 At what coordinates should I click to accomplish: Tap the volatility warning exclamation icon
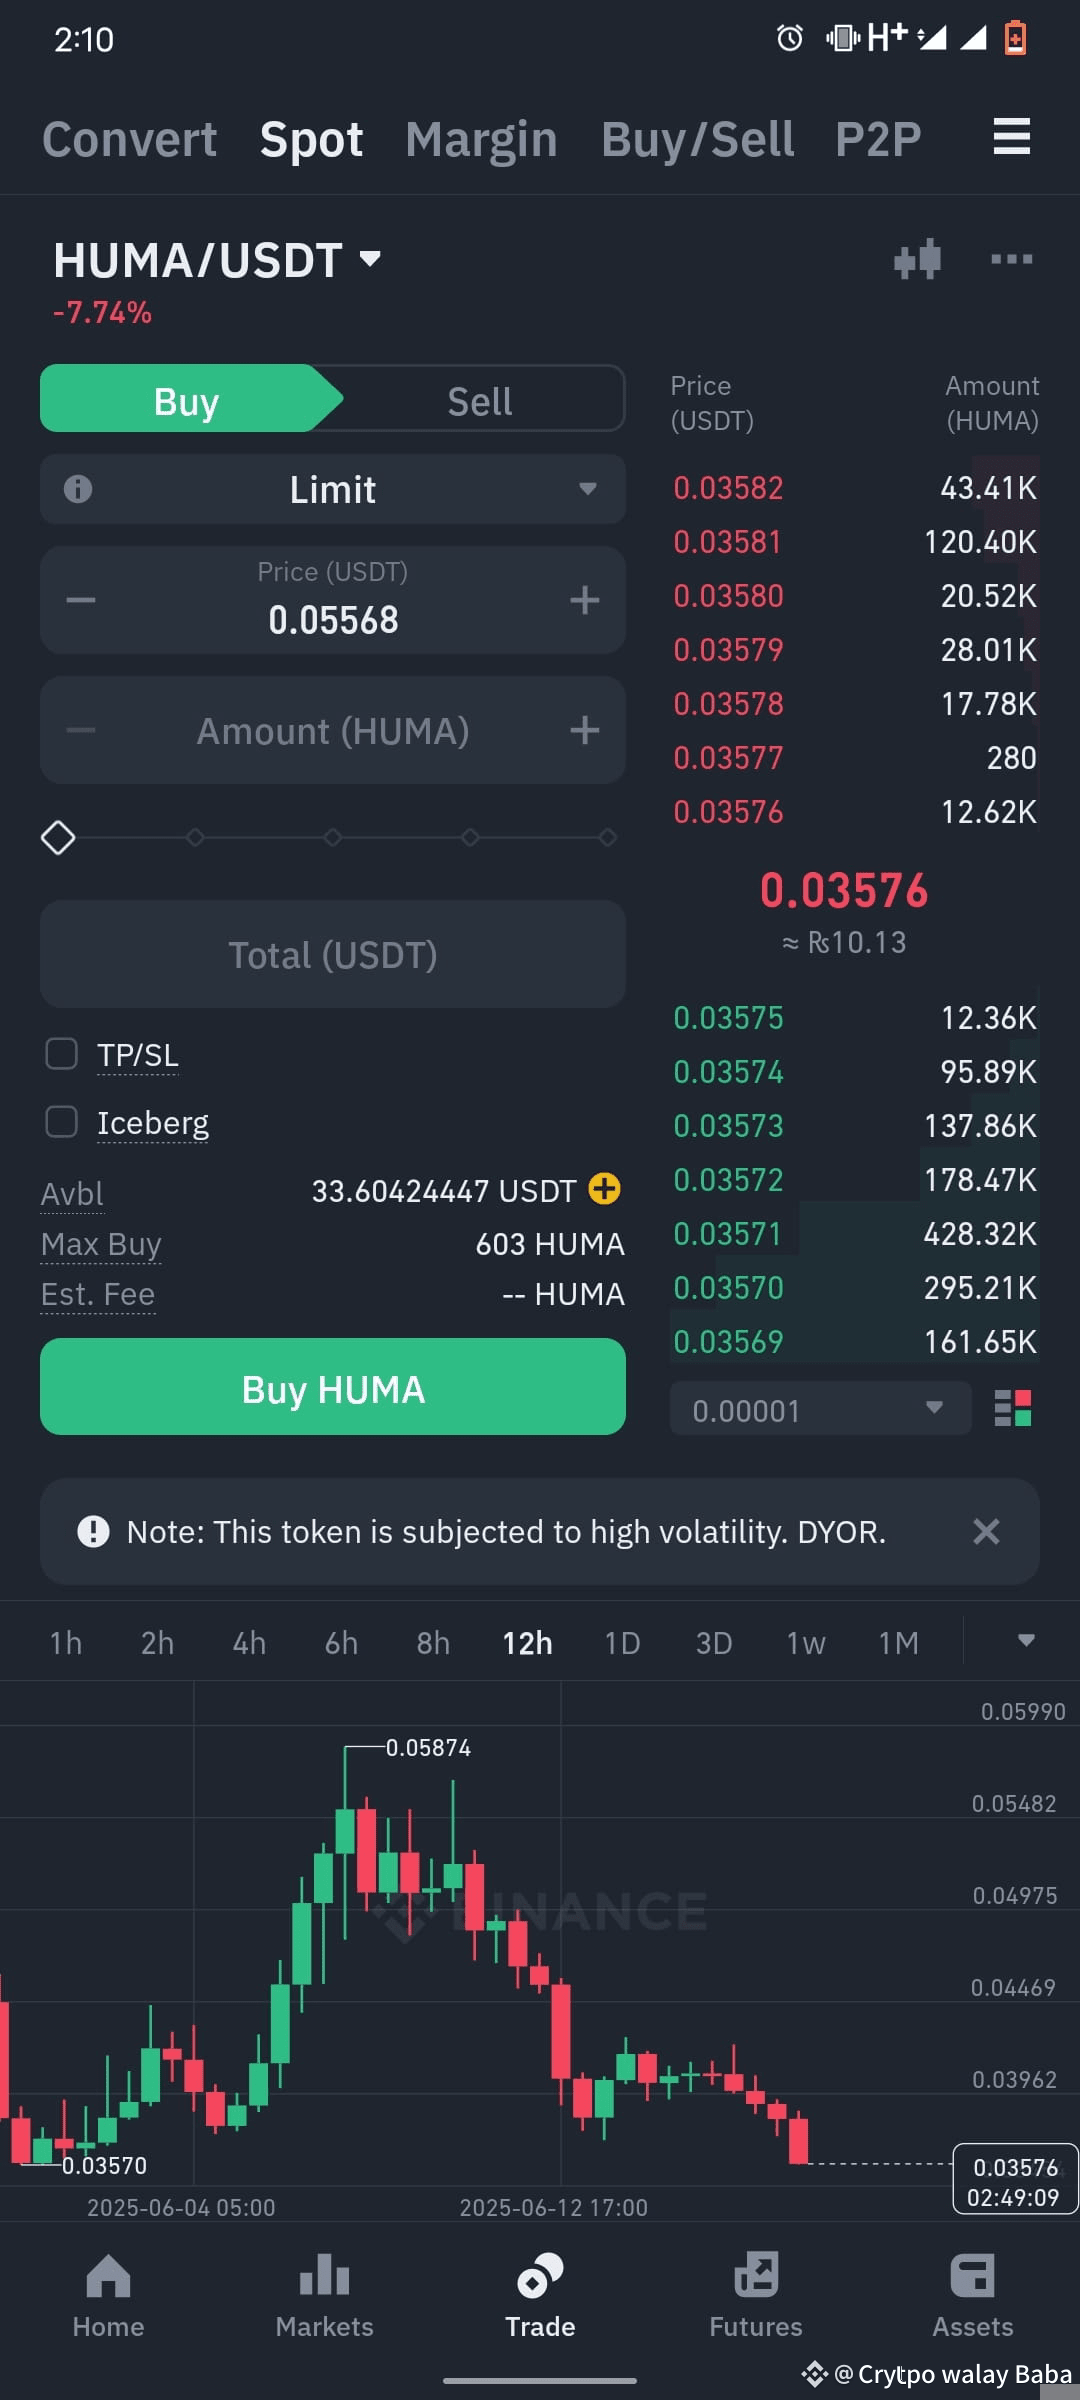click(93, 1531)
